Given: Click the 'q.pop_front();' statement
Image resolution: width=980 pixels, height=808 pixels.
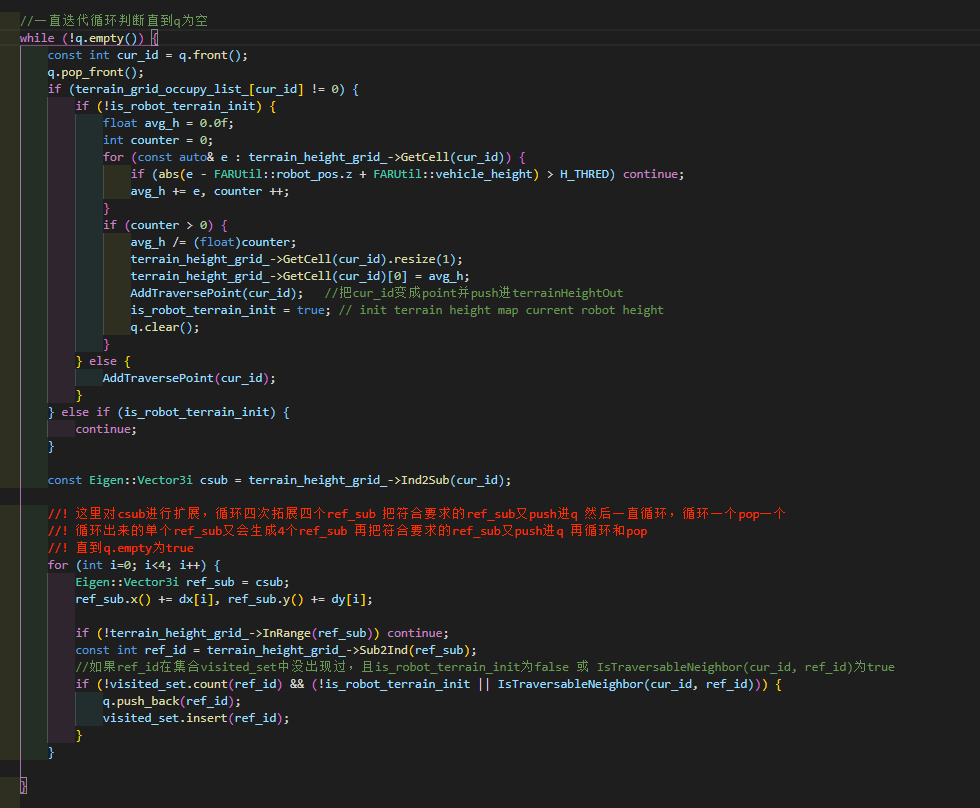Looking at the screenshot, I should click(x=96, y=72).
